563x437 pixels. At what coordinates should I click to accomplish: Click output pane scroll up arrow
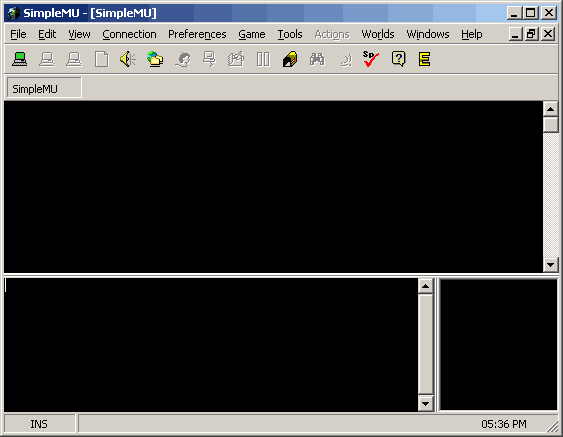(x=550, y=109)
